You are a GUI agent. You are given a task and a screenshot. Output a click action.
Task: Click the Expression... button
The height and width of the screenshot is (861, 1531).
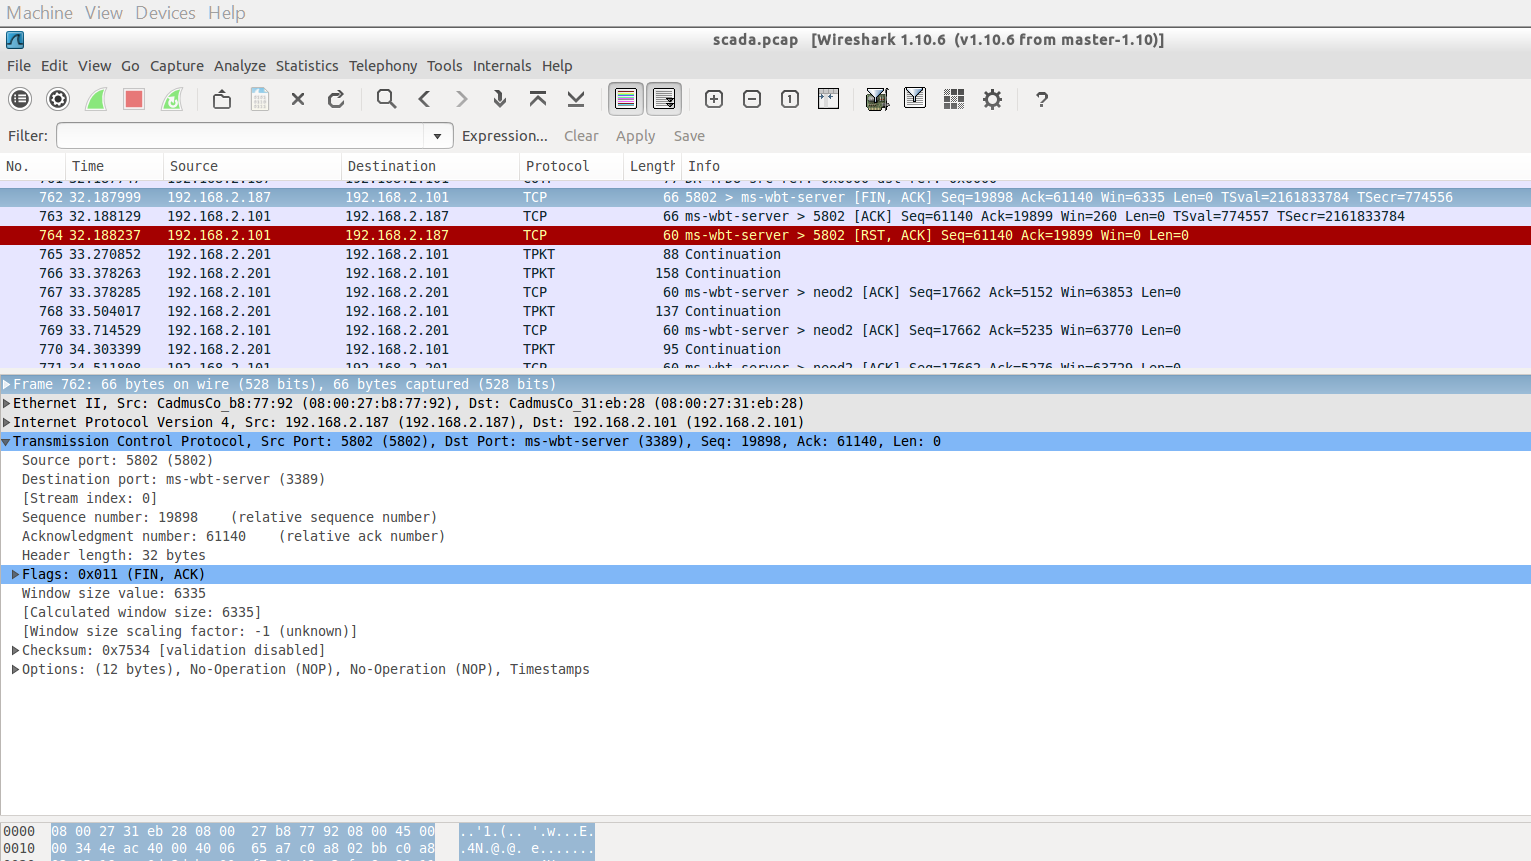[505, 136]
